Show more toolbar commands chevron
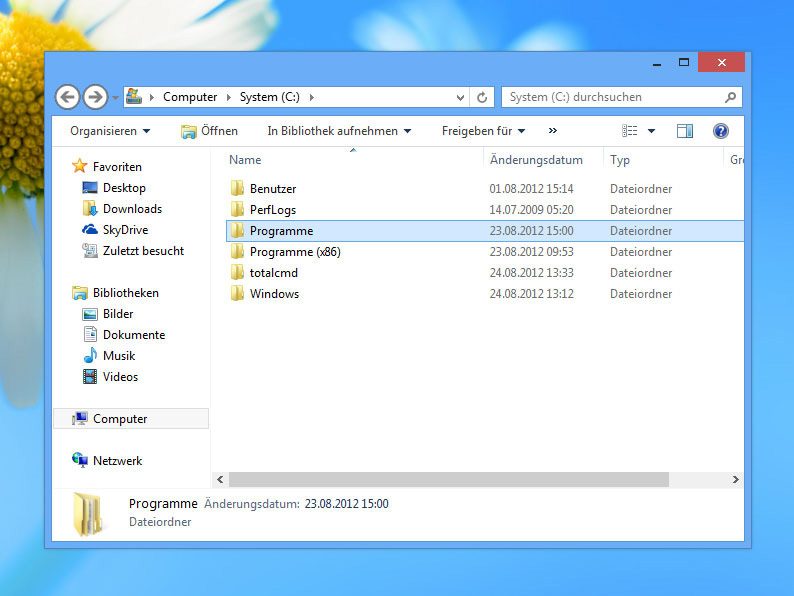 553,131
